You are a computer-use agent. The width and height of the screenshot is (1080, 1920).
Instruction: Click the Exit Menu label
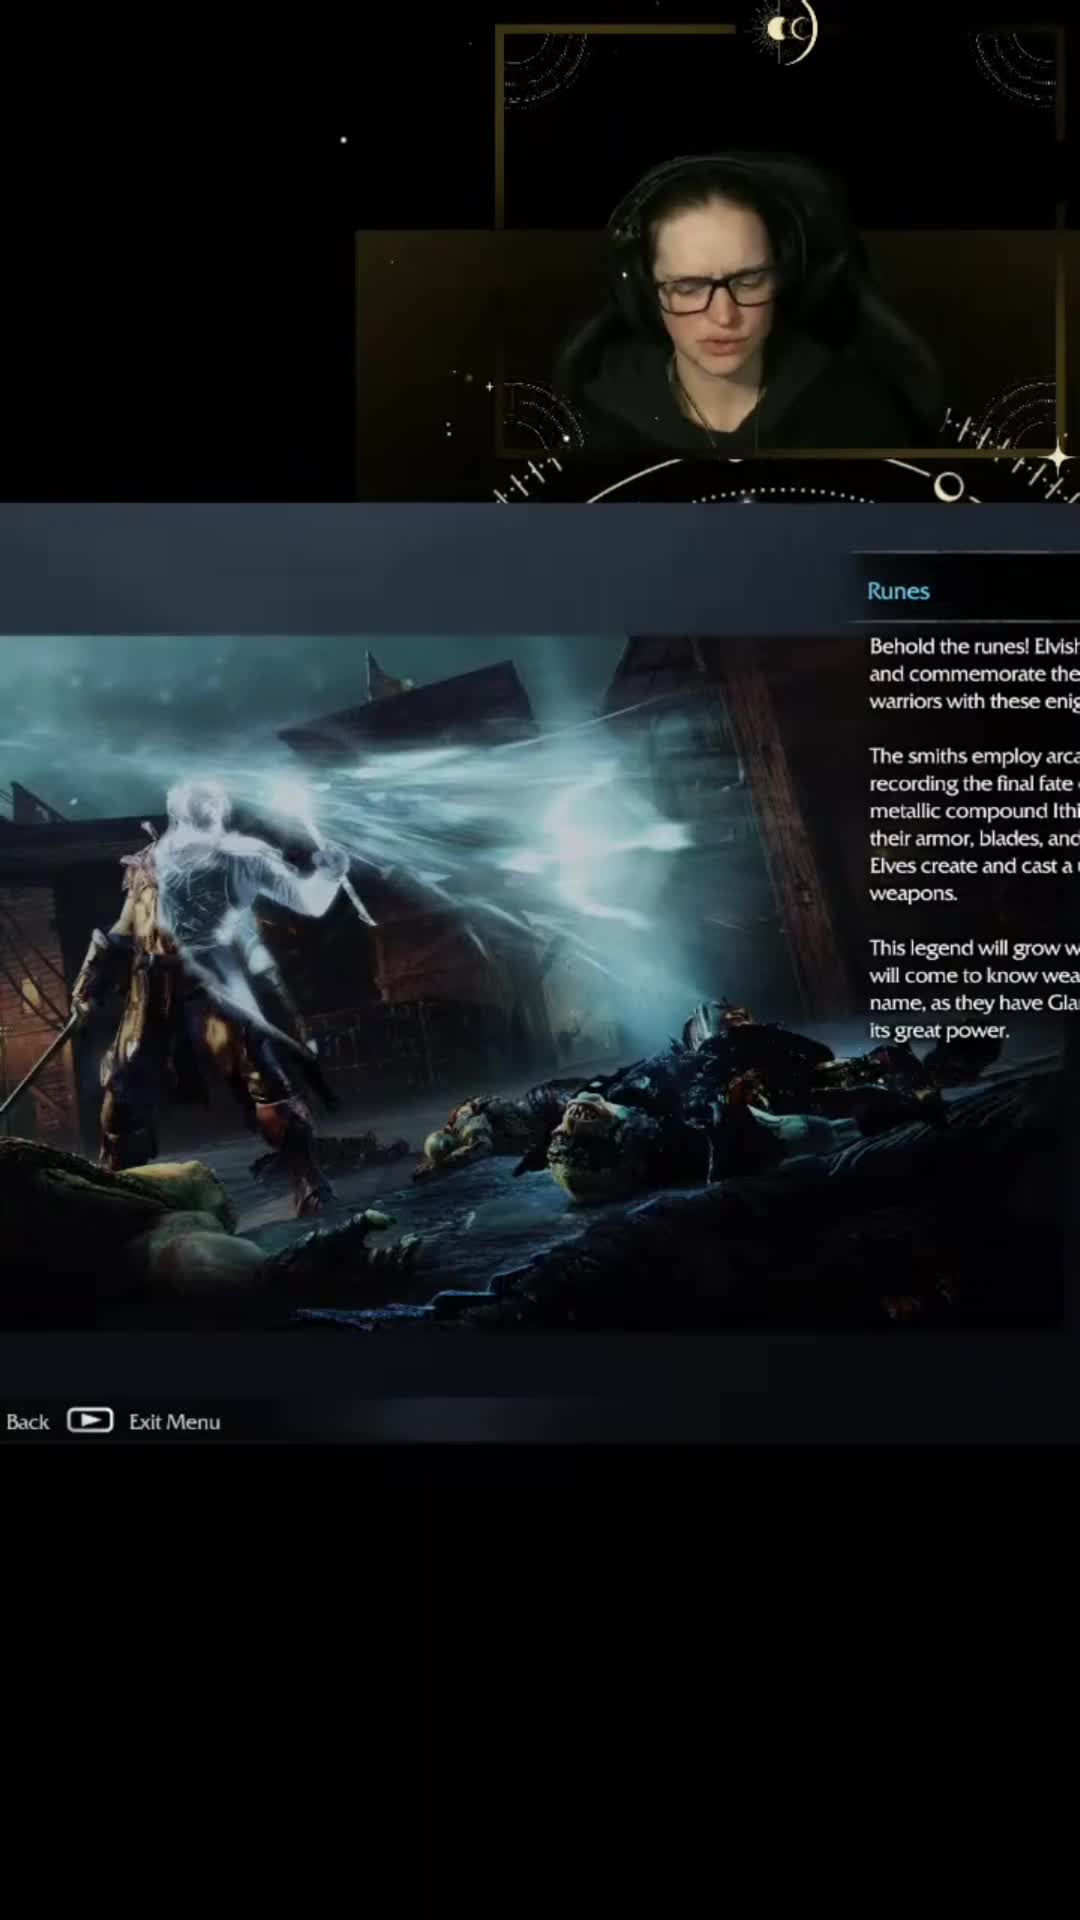(174, 1422)
